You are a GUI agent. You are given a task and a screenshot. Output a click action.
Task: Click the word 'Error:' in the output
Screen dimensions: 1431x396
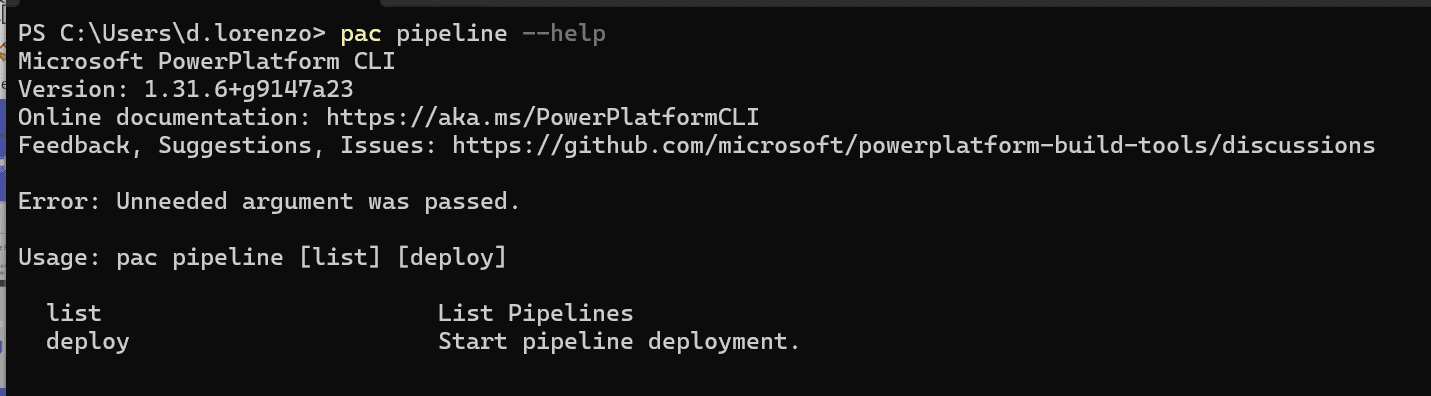pos(60,201)
